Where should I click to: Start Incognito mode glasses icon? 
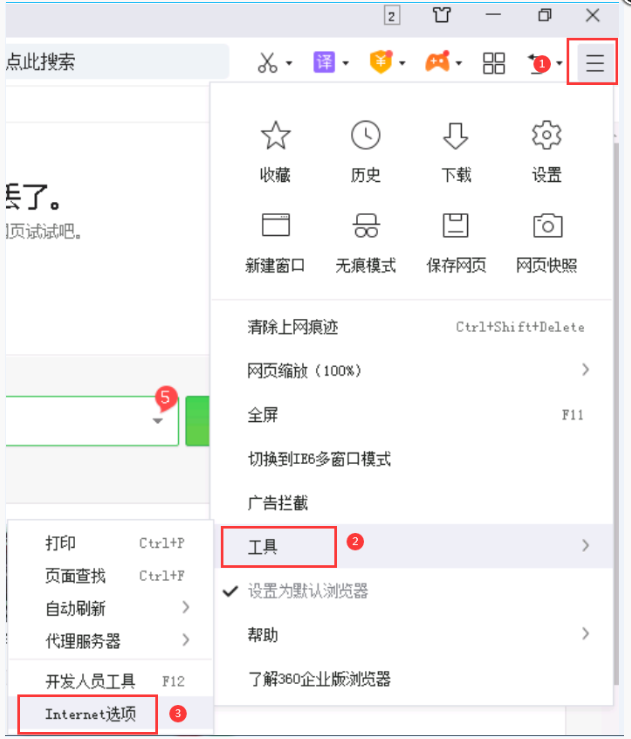(x=366, y=225)
